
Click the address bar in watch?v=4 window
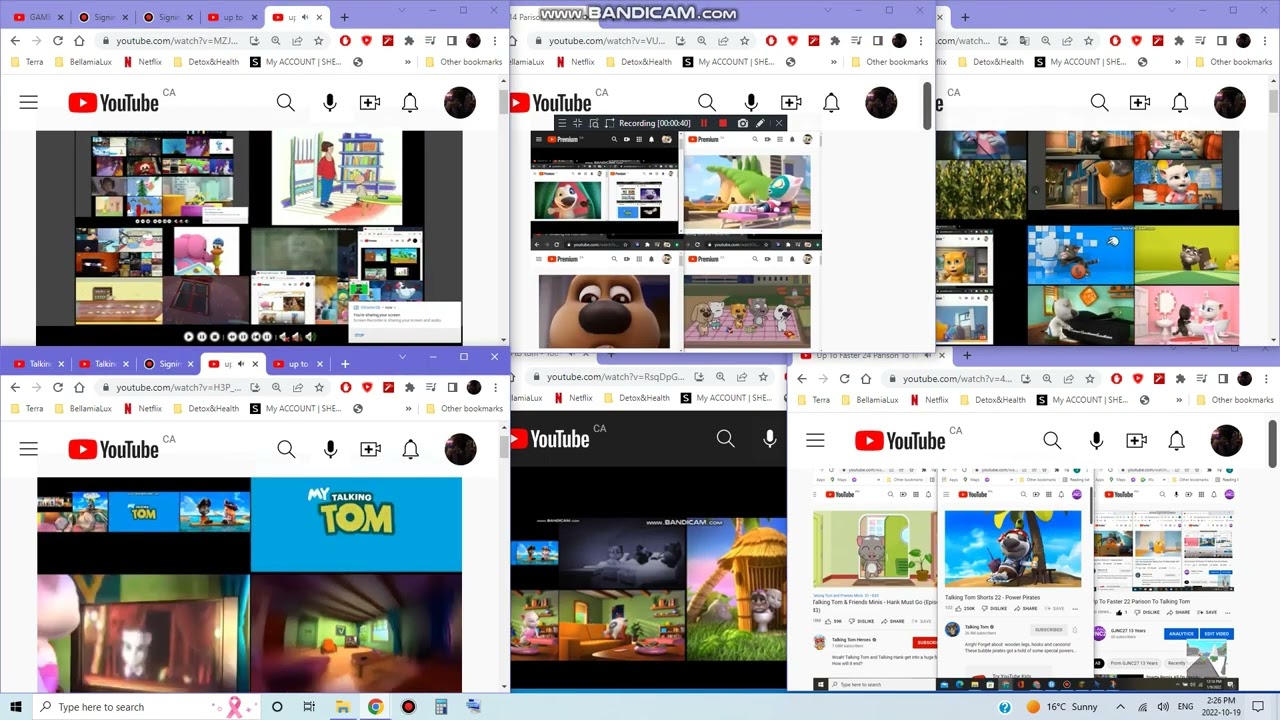pyautogui.click(x=990, y=379)
